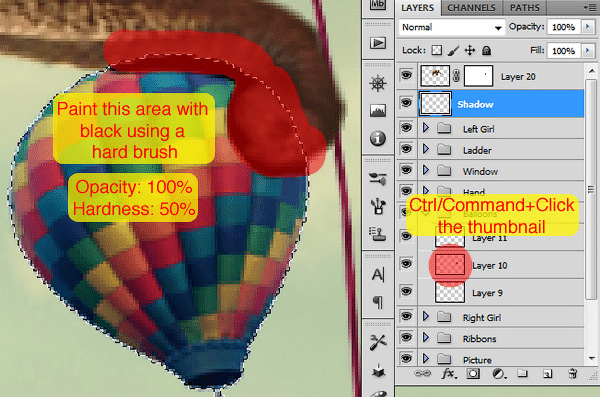Viewport: 600px width, 397px height.
Task: Select the 'Ribbons' group name
Action: point(479,339)
